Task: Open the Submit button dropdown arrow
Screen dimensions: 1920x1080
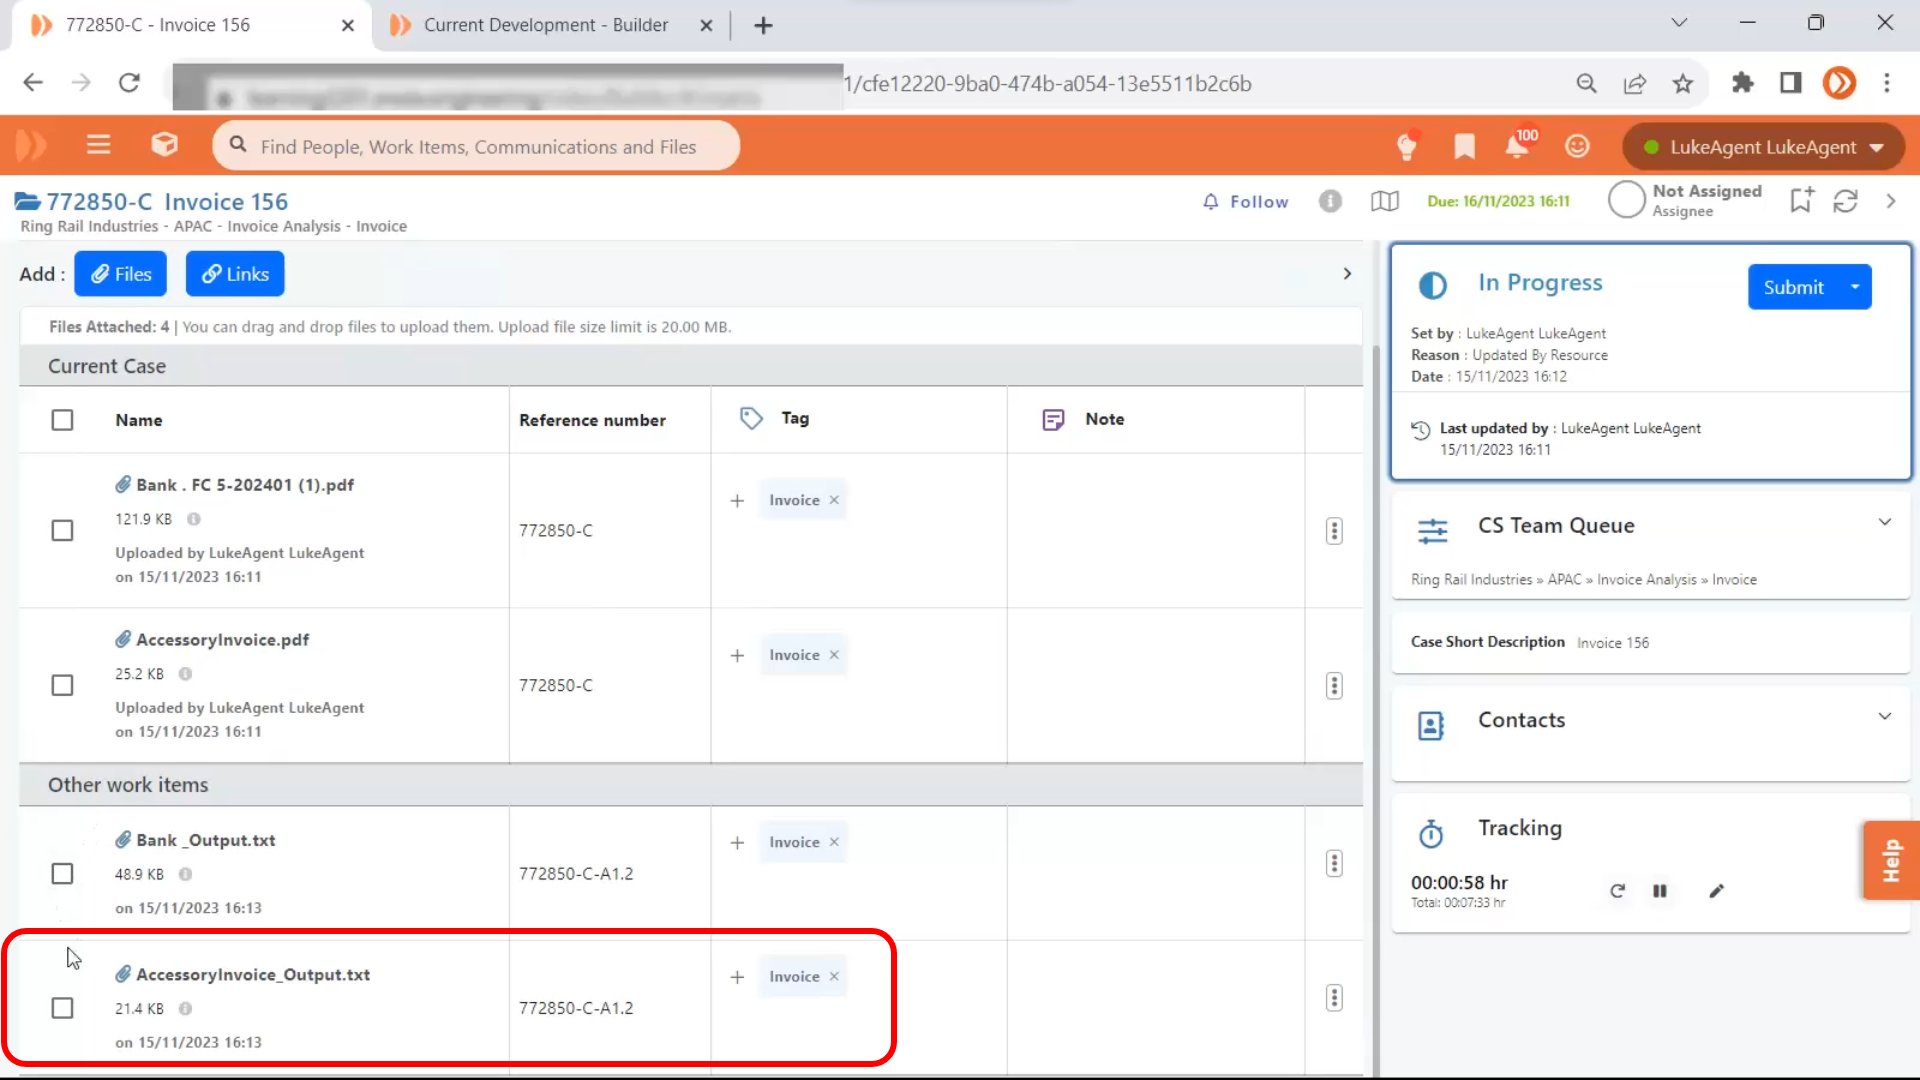Action: point(1855,287)
